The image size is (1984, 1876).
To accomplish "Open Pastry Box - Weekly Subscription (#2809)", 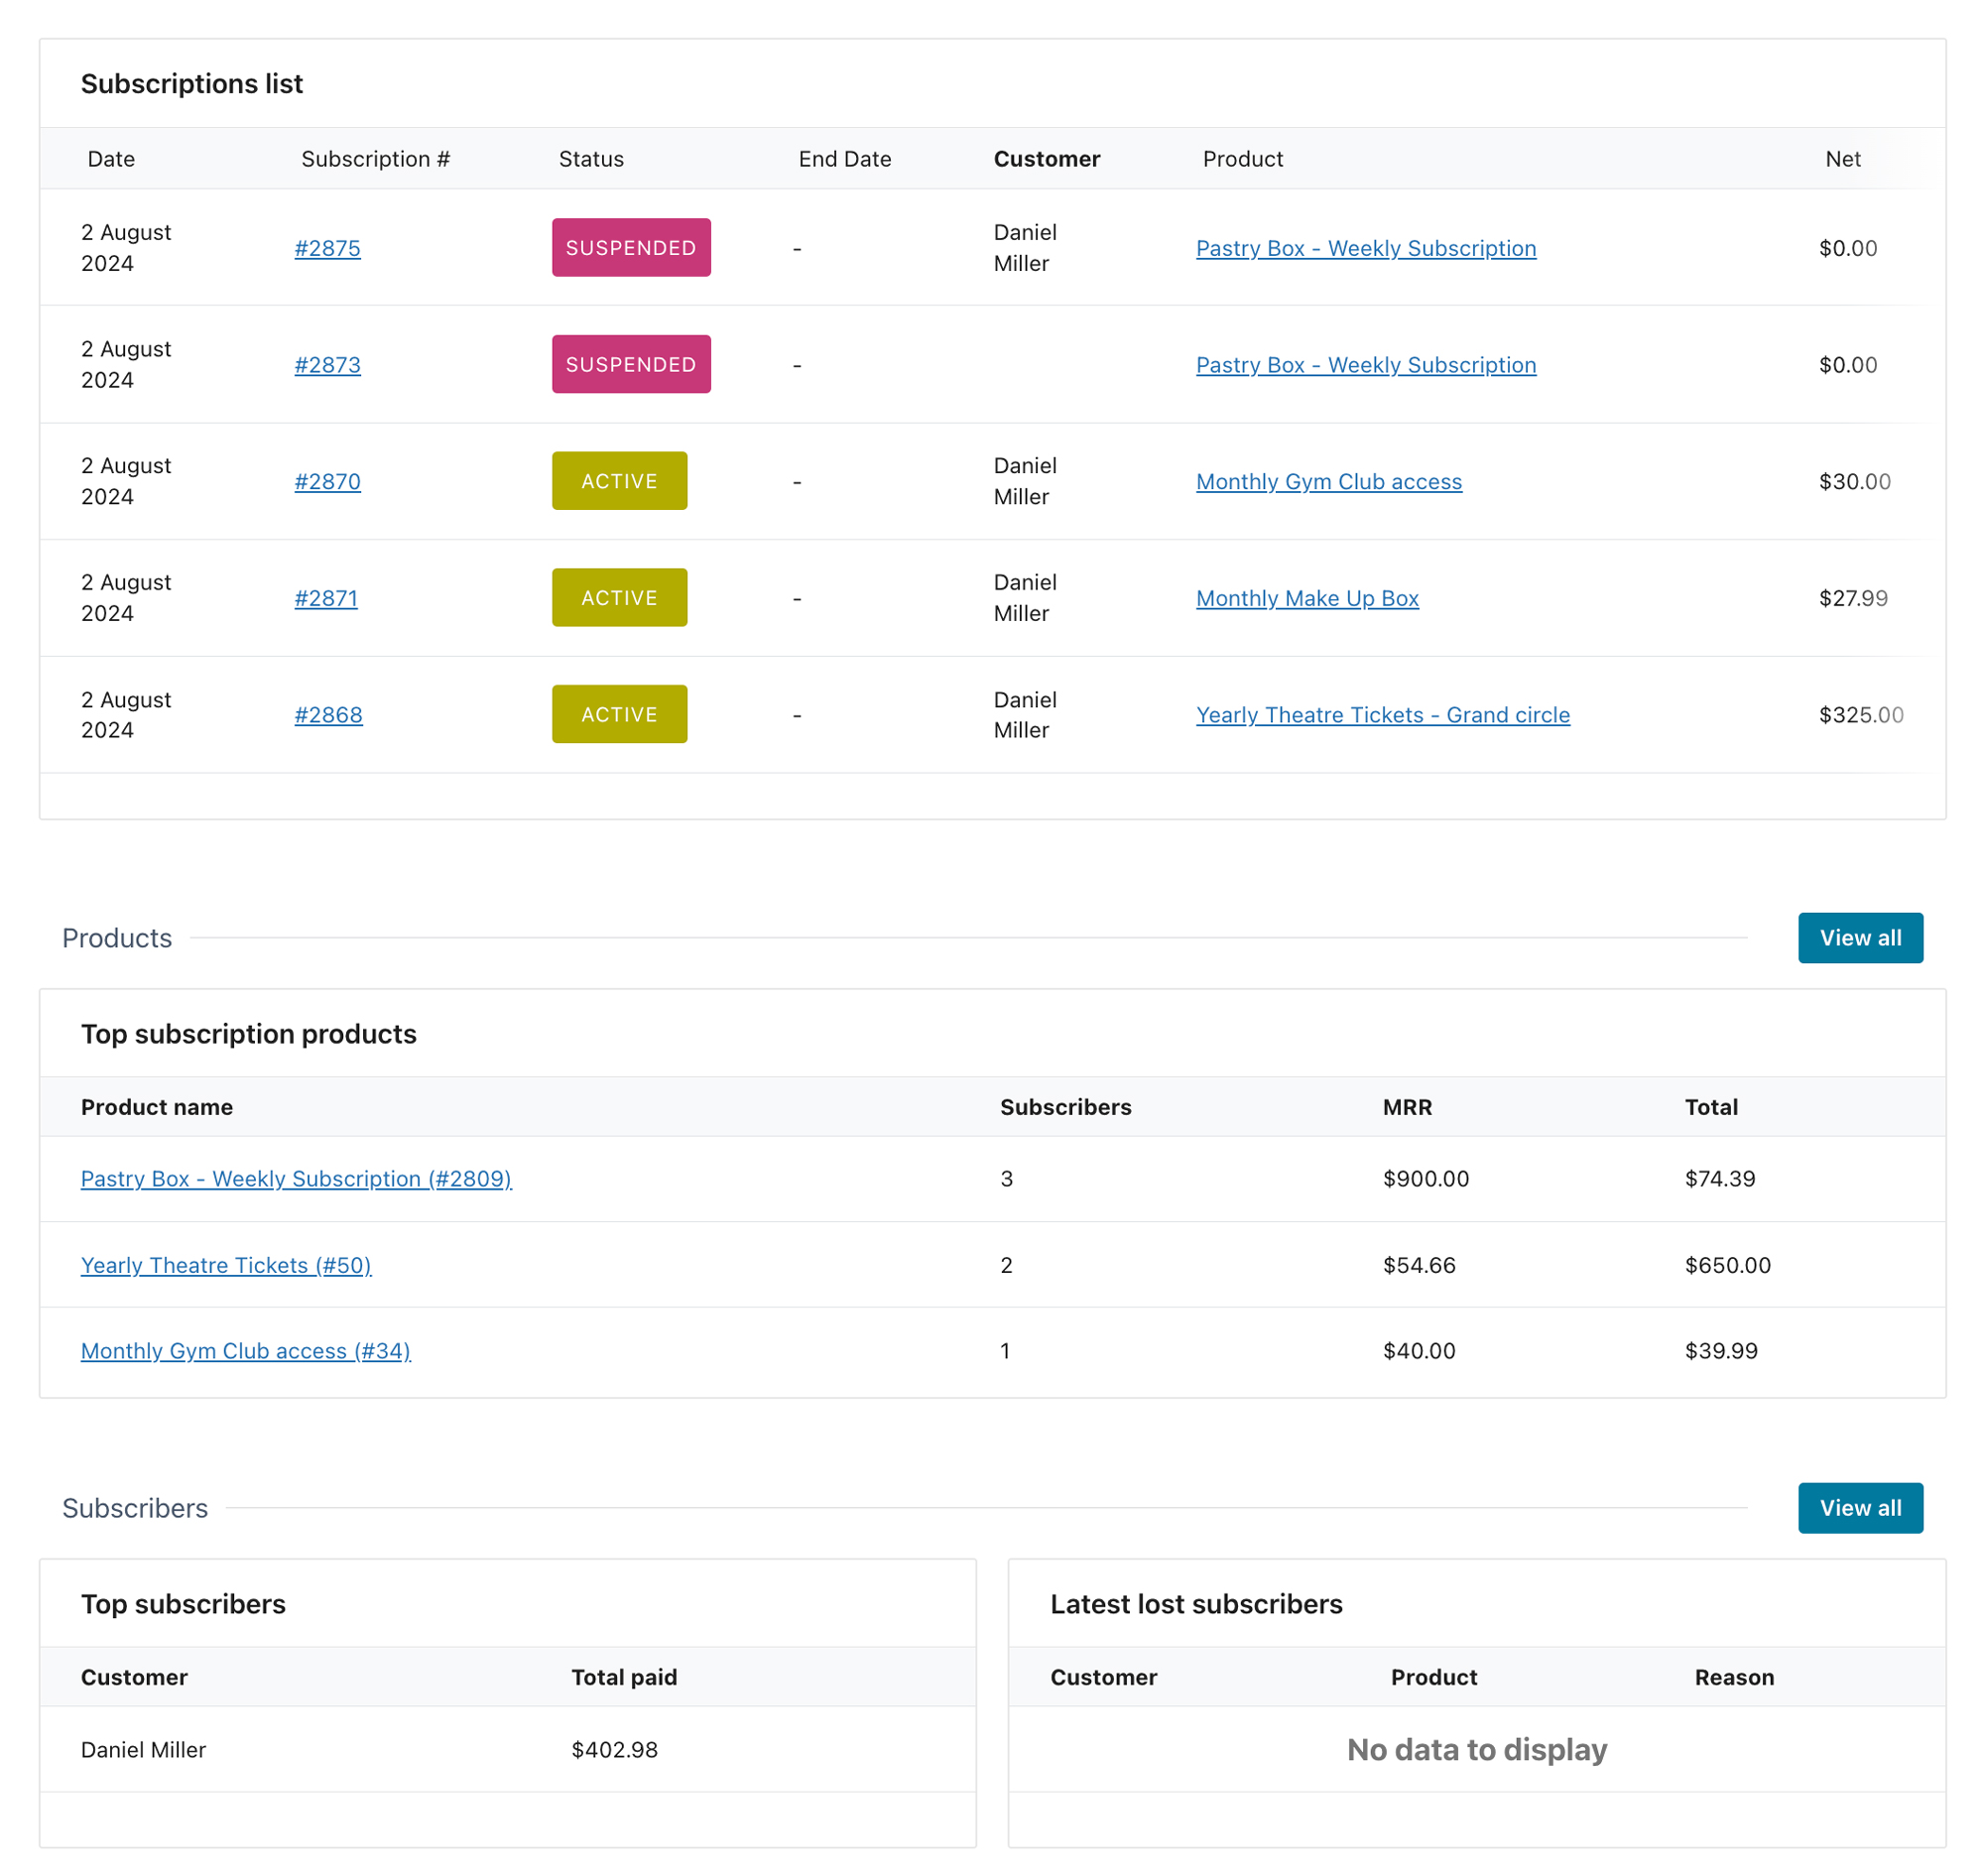I will tap(296, 1178).
